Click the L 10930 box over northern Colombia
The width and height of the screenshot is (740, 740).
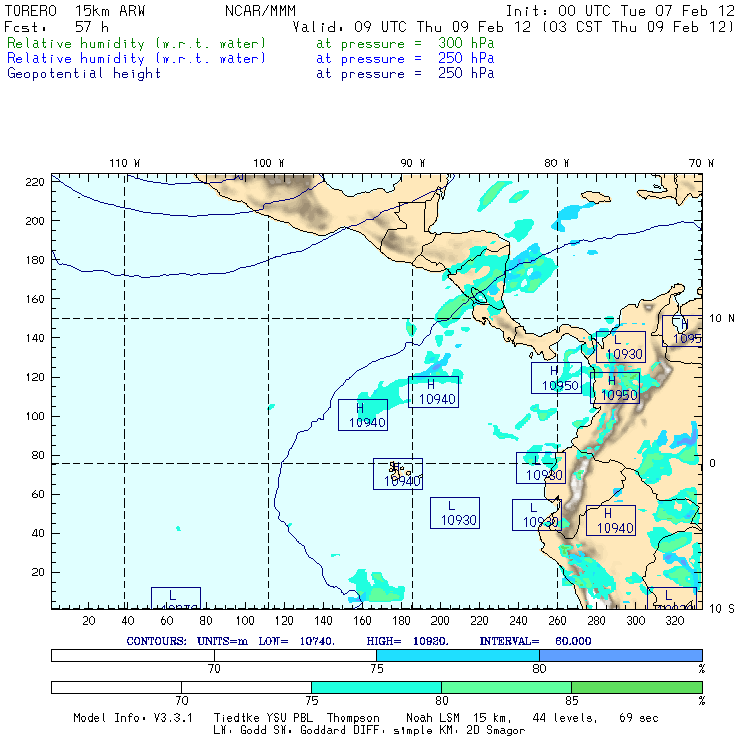621,347
